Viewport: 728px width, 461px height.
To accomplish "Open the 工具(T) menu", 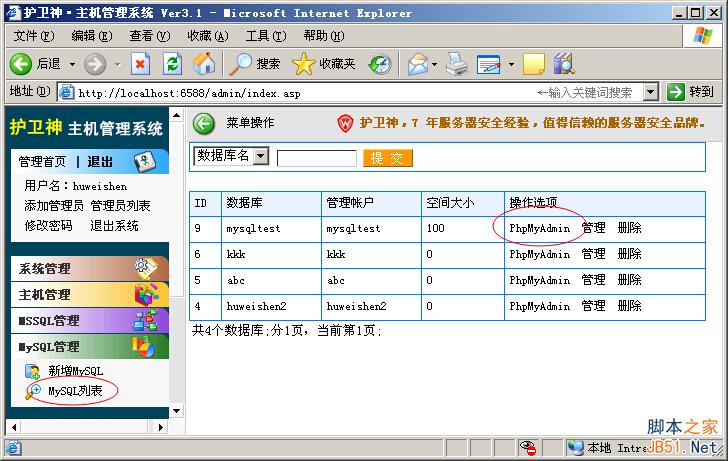I will [x=265, y=36].
